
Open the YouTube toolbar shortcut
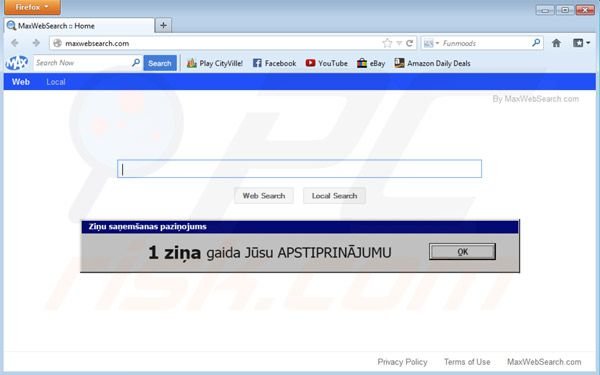[x=326, y=63]
